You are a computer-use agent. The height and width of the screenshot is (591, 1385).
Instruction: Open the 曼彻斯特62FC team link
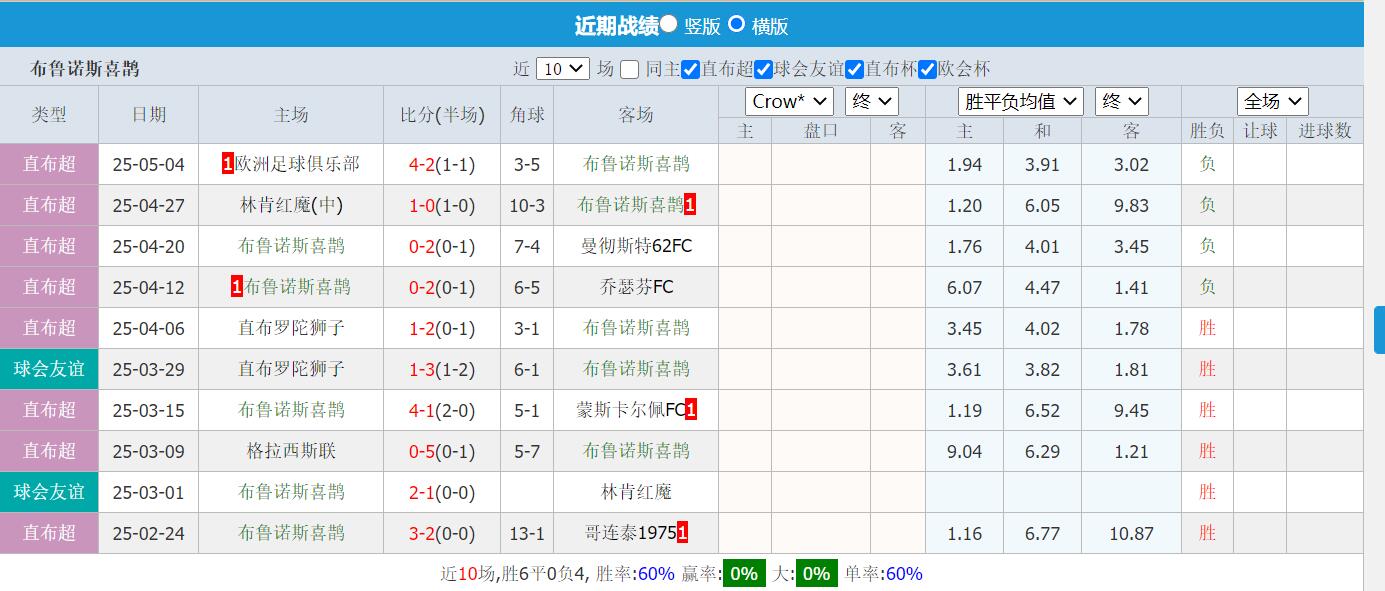pyautogui.click(x=636, y=246)
